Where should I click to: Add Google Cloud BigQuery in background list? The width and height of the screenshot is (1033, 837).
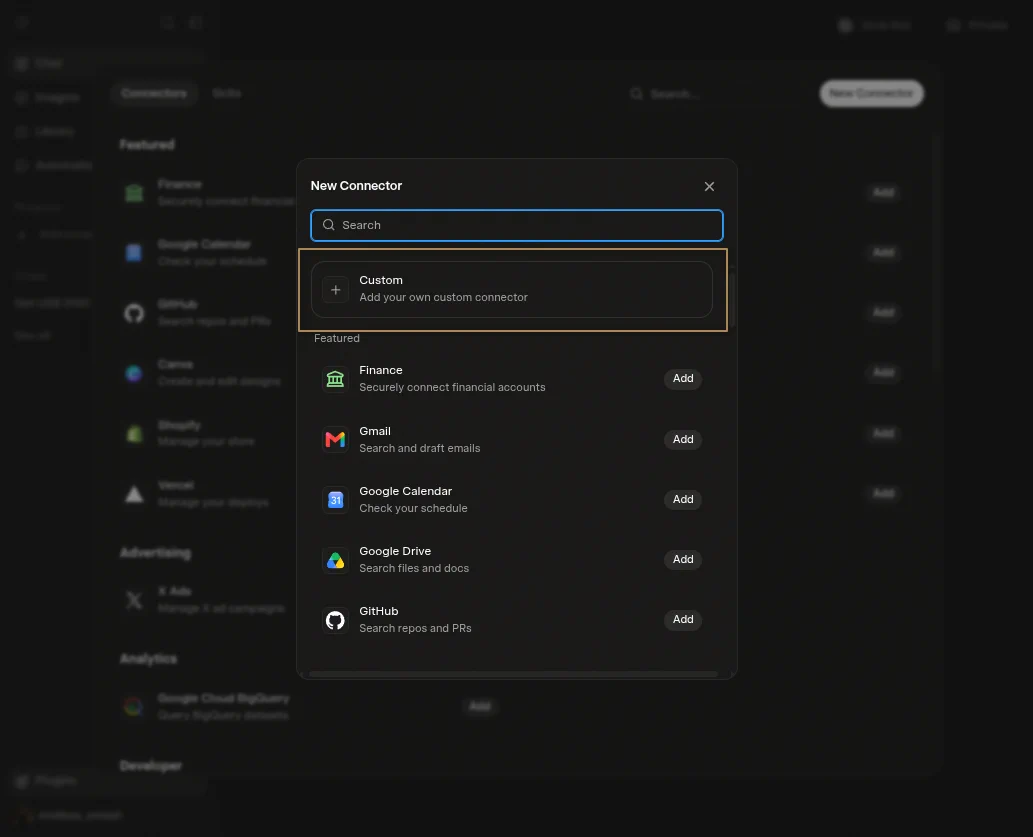click(480, 707)
